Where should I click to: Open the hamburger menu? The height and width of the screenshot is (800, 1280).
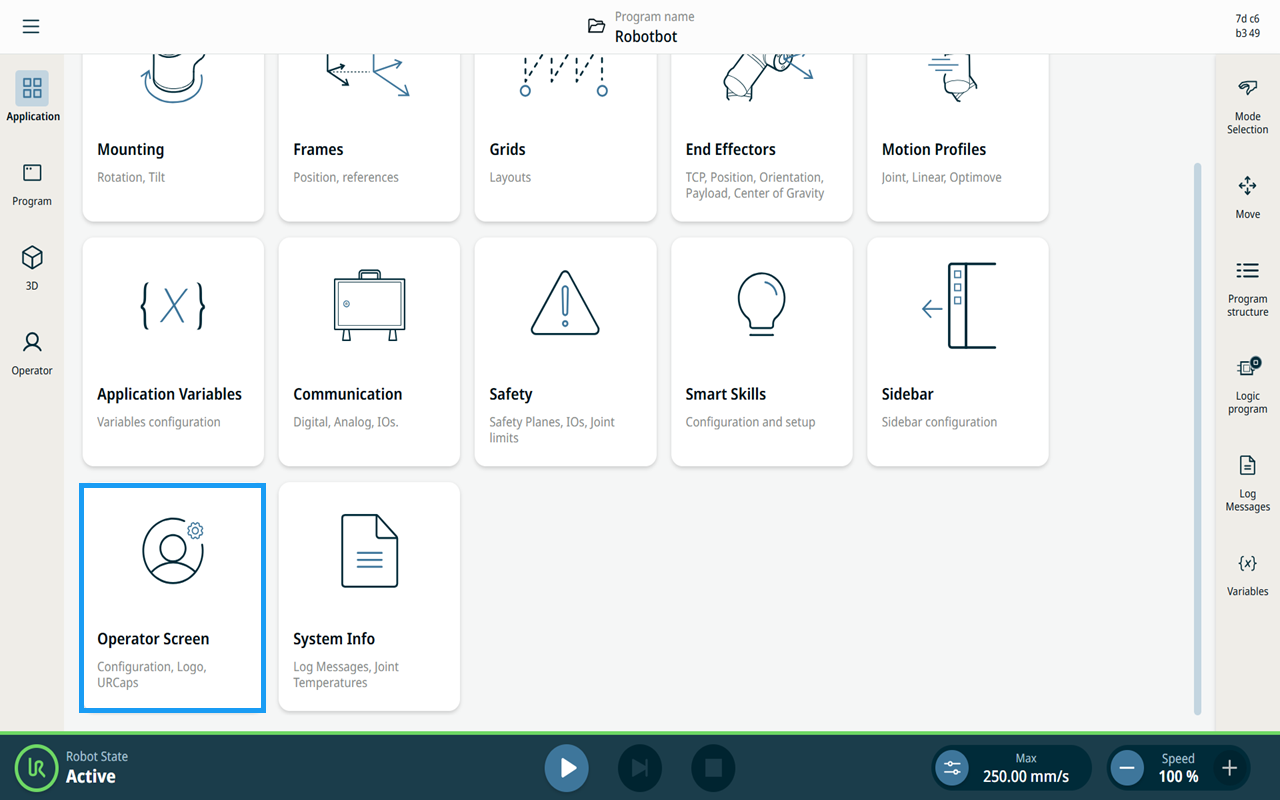click(x=31, y=27)
